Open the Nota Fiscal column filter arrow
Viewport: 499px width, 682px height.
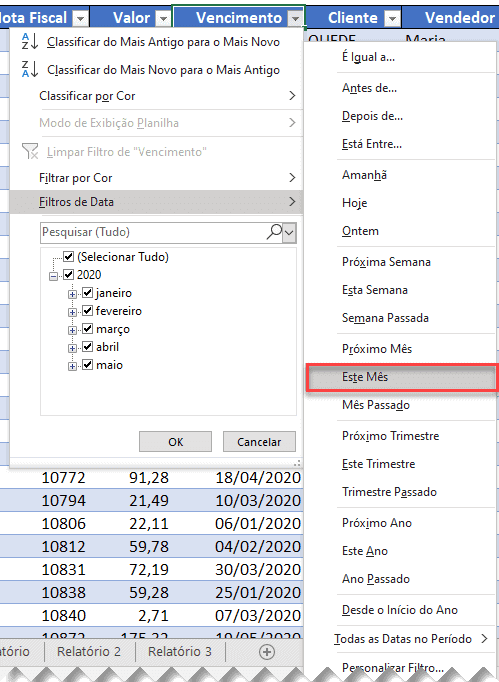click(x=81, y=18)
